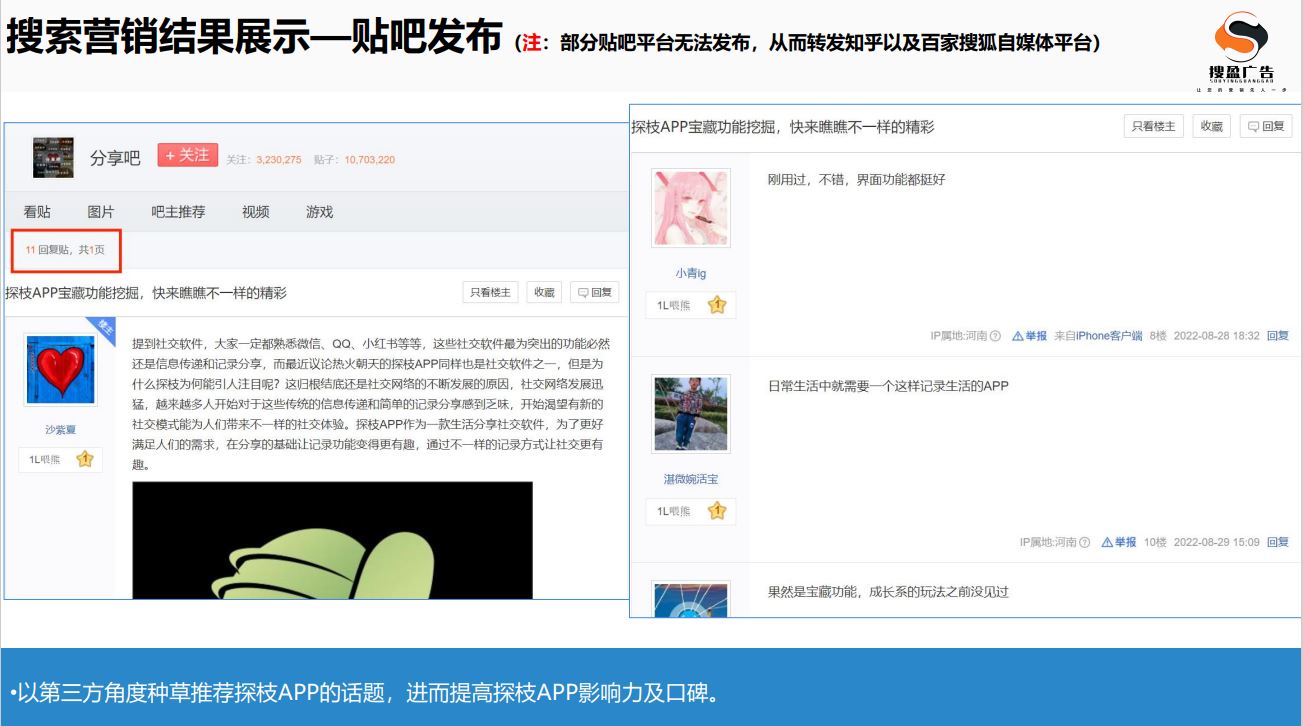Click the 来自iPhone客户端 link
This screenshot has height=726, width=1303.
tap(1098, 337)
